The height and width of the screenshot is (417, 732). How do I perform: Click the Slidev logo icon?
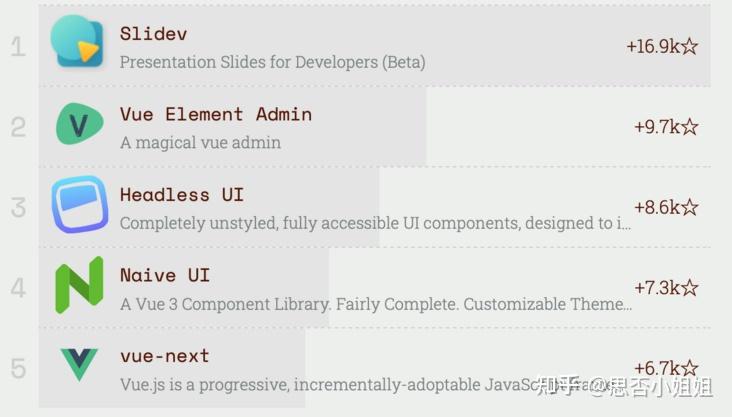77,42
